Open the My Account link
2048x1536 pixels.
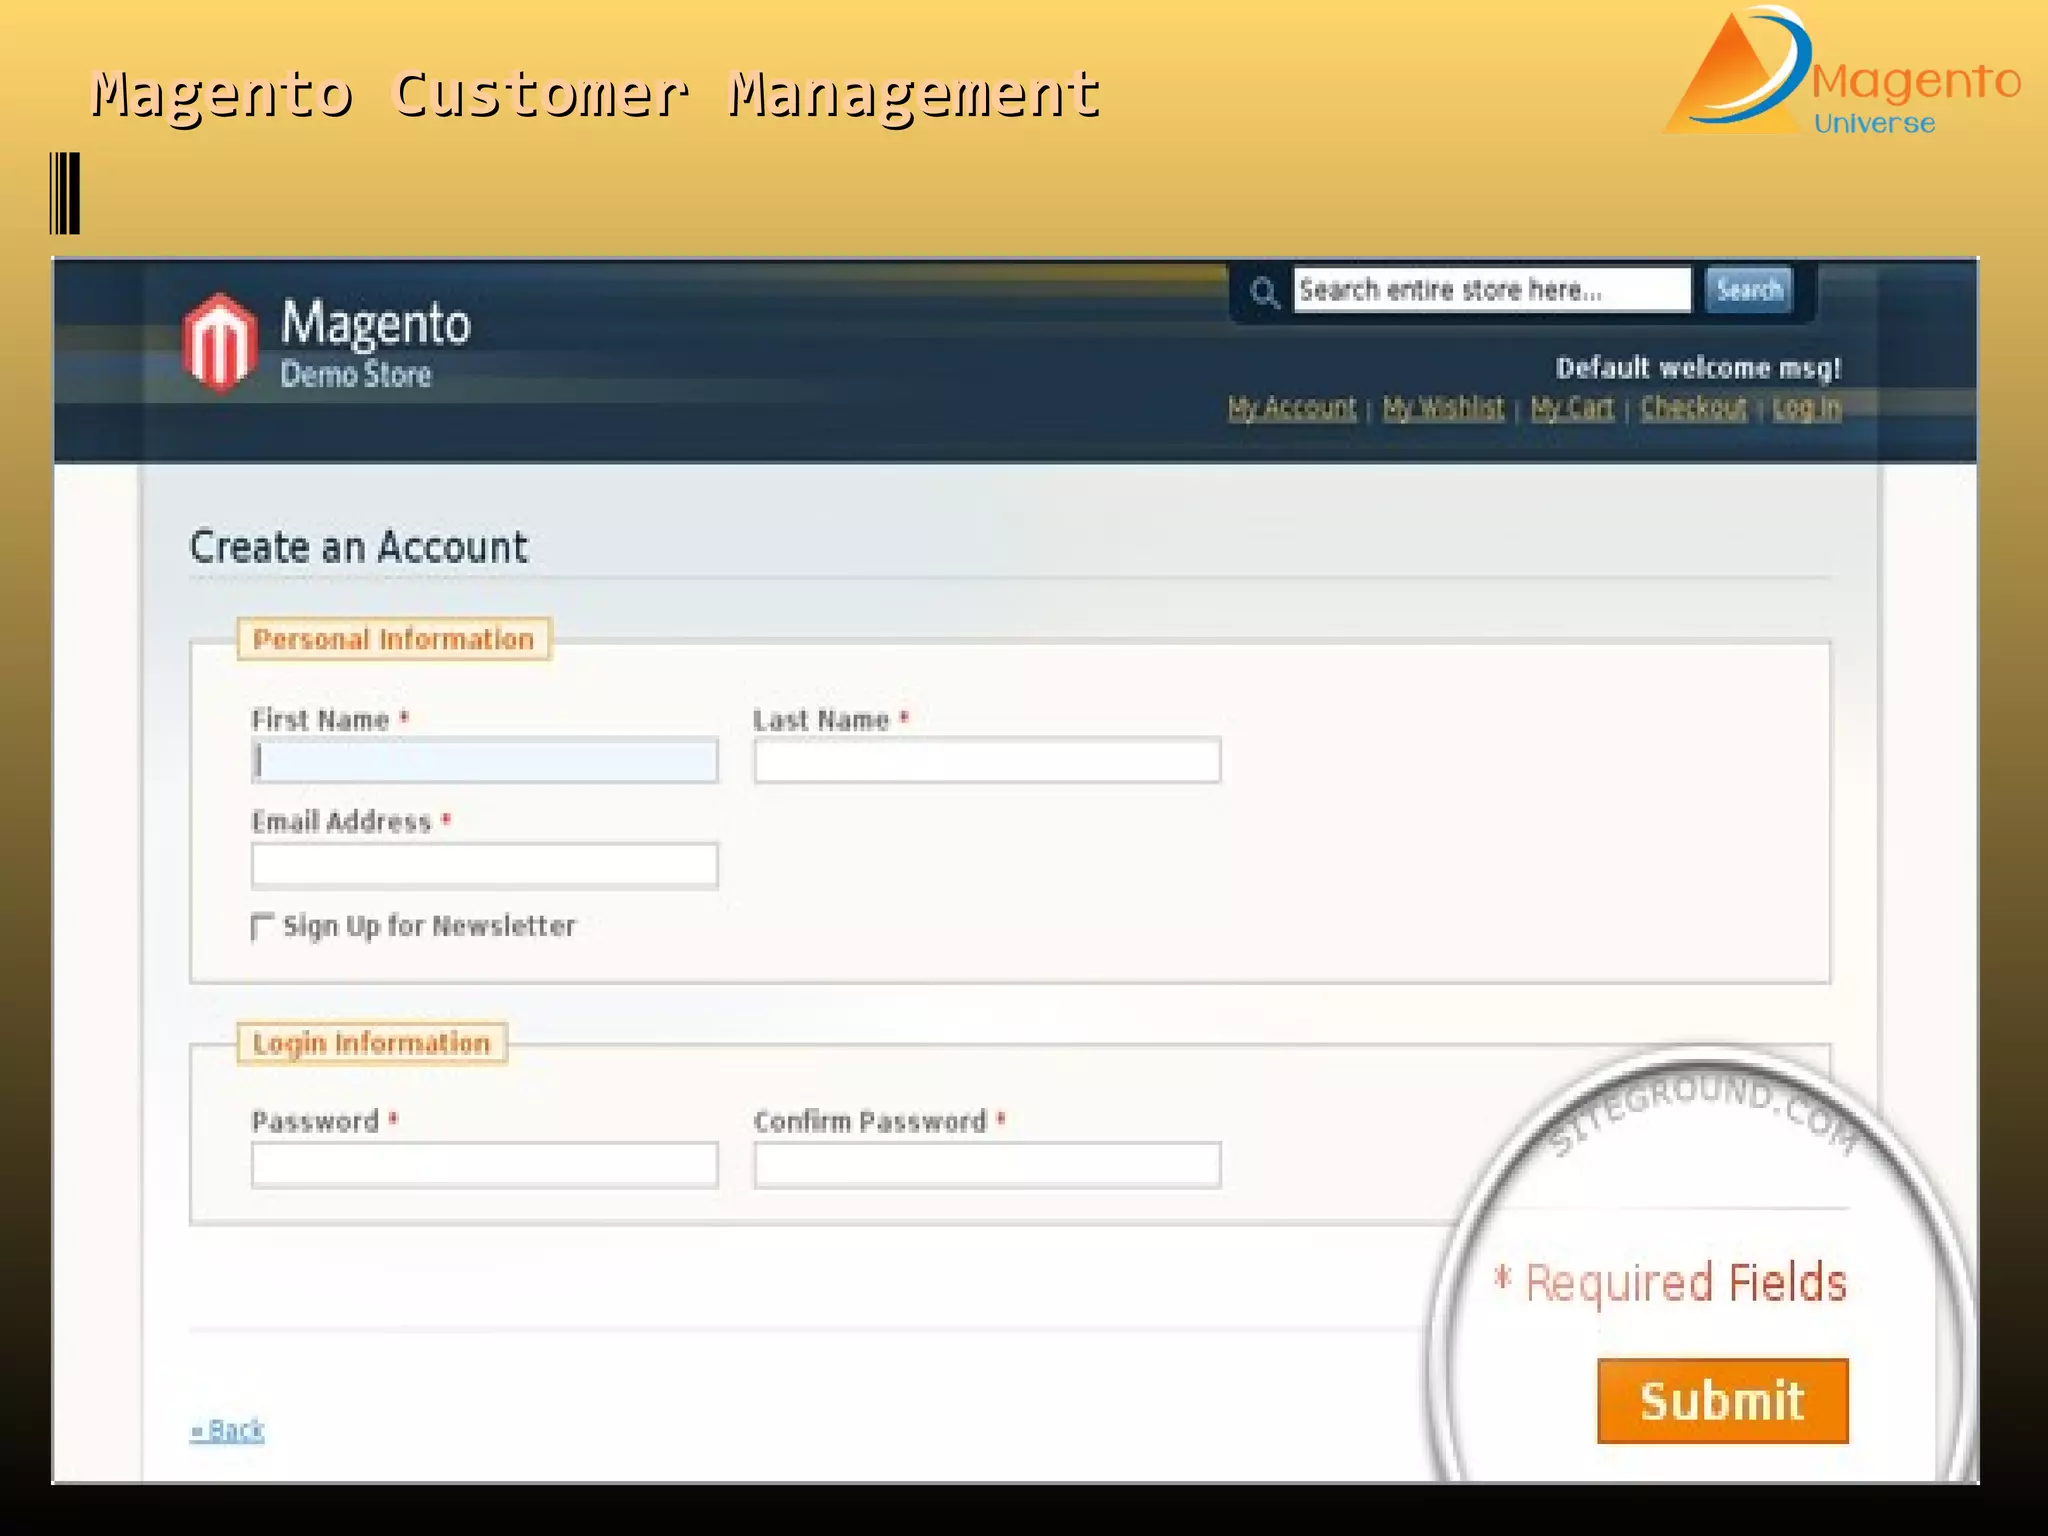click(x=1292, y=408)
